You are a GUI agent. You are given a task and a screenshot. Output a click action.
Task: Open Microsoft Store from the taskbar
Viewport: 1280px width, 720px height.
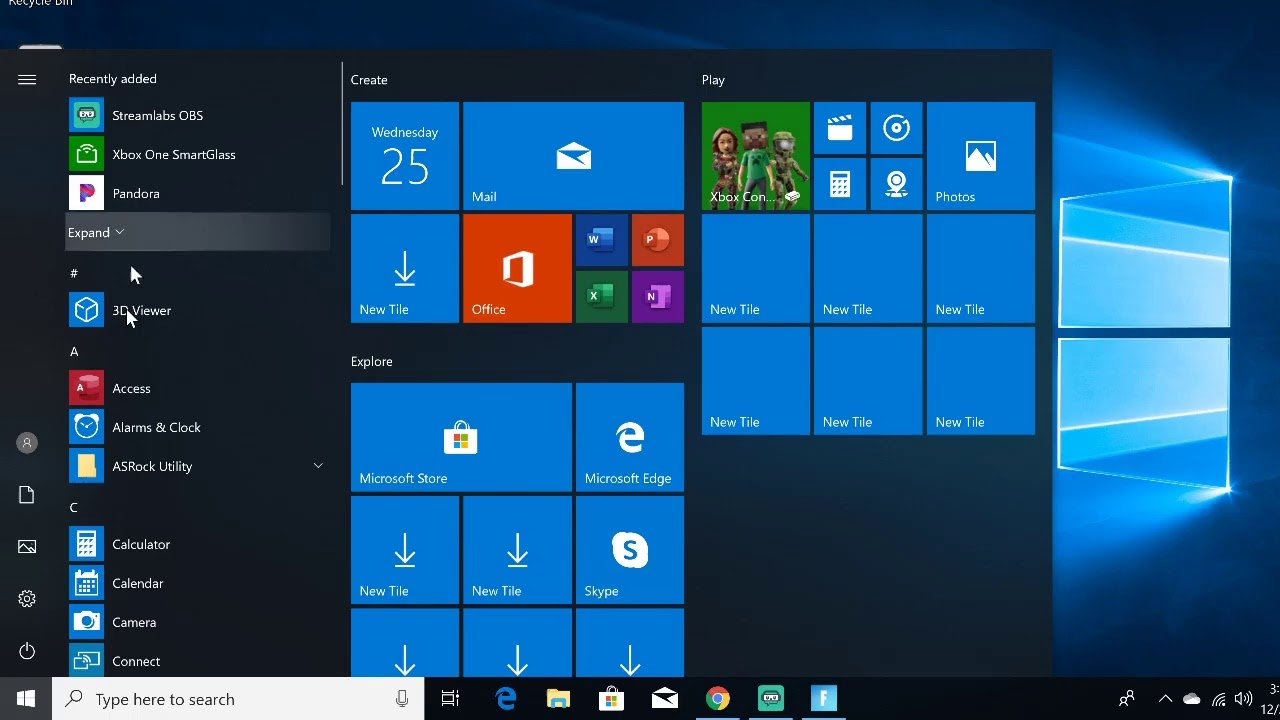click(611, 699)
